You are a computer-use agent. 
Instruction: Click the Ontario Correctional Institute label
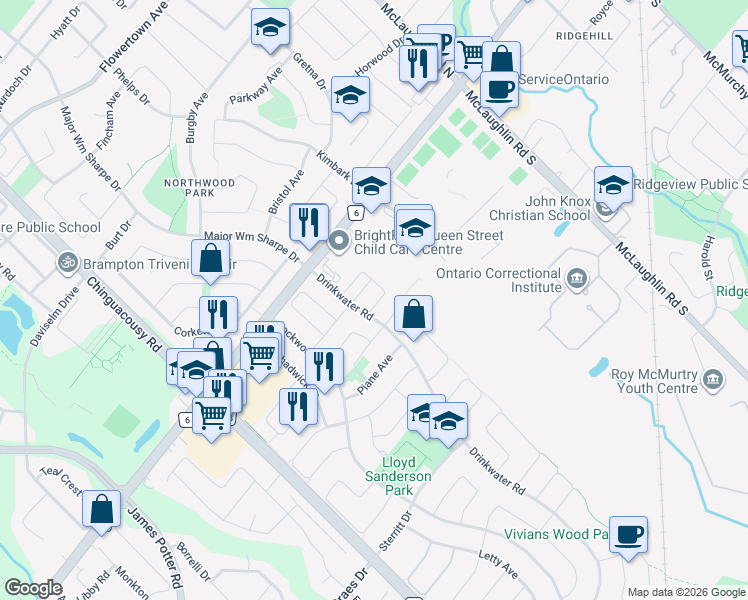[499, 280]
